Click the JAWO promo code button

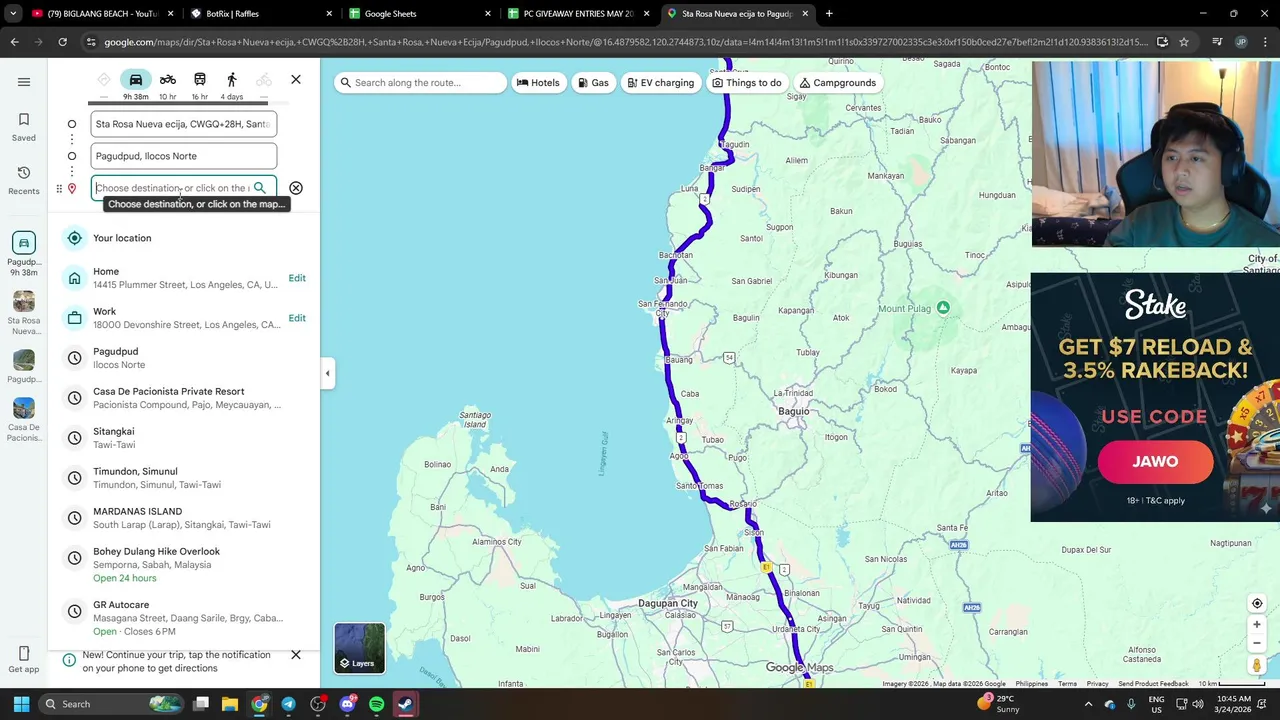(x=1155, y=462)
